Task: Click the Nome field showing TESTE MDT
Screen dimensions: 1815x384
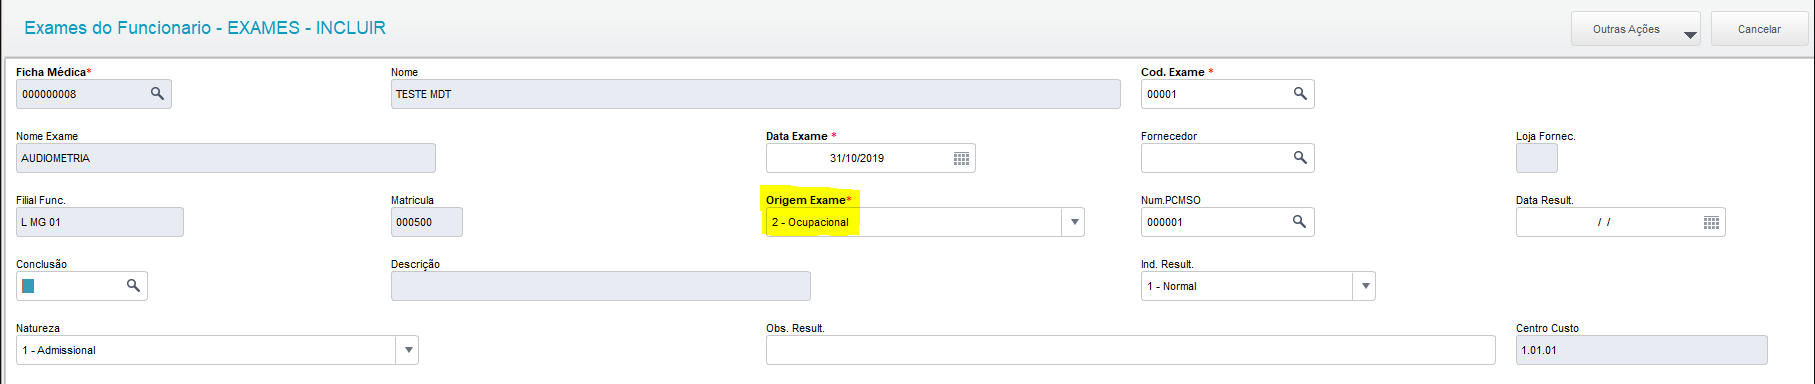Action: 756,94
